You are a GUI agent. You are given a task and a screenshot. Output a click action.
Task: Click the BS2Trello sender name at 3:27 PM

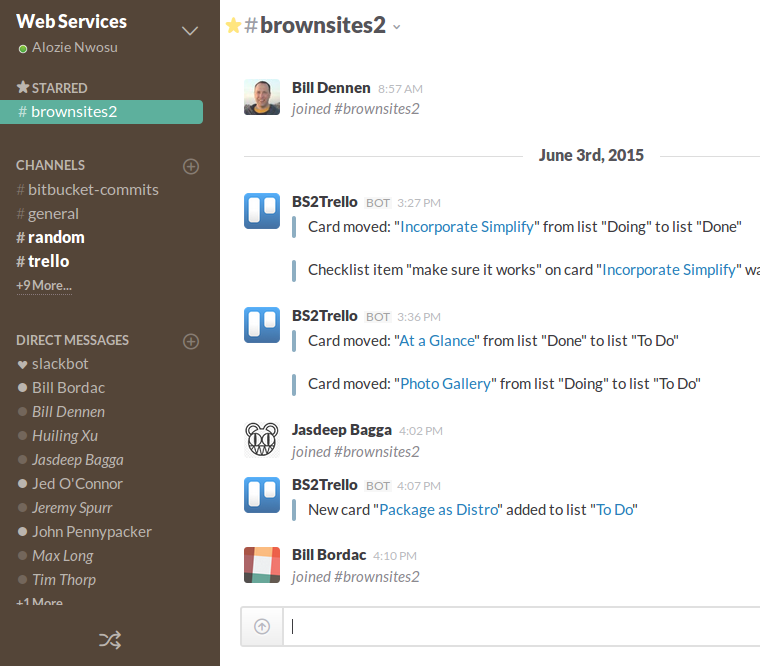325,202
